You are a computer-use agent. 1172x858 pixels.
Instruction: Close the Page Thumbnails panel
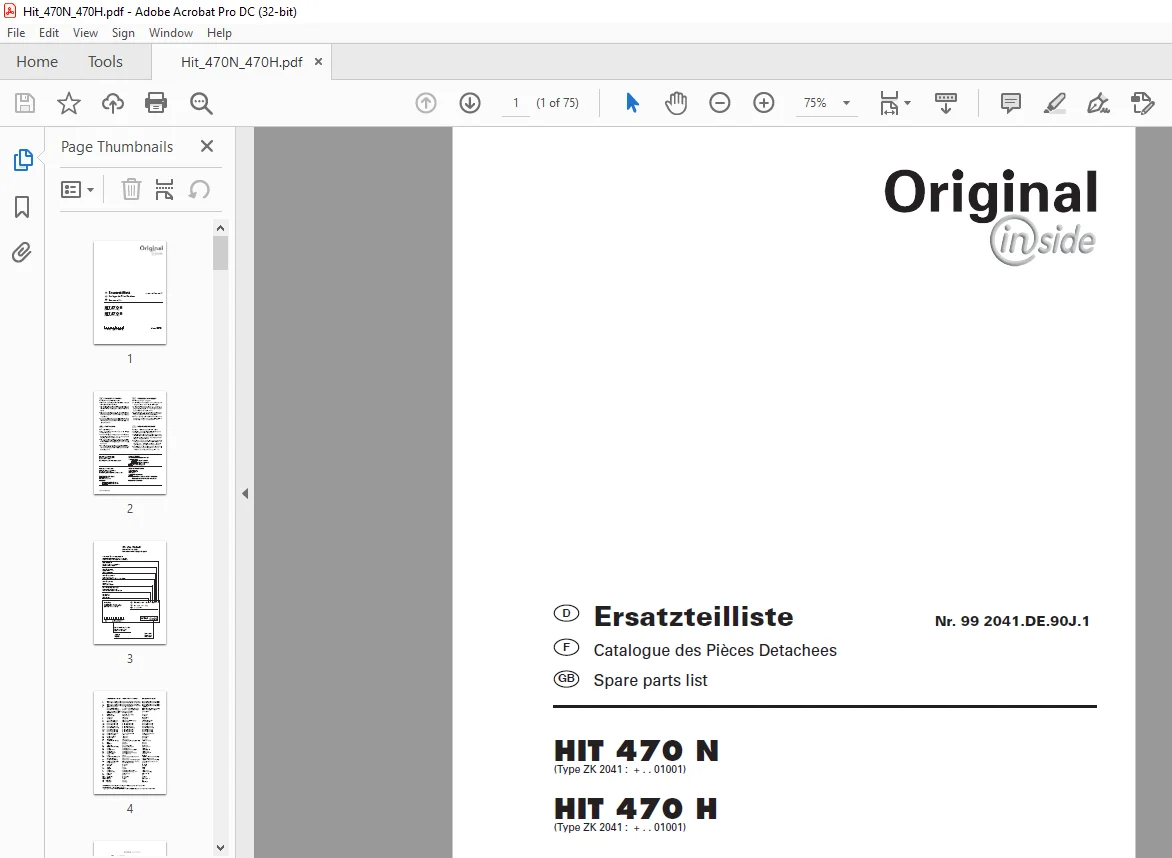(207, 146)
